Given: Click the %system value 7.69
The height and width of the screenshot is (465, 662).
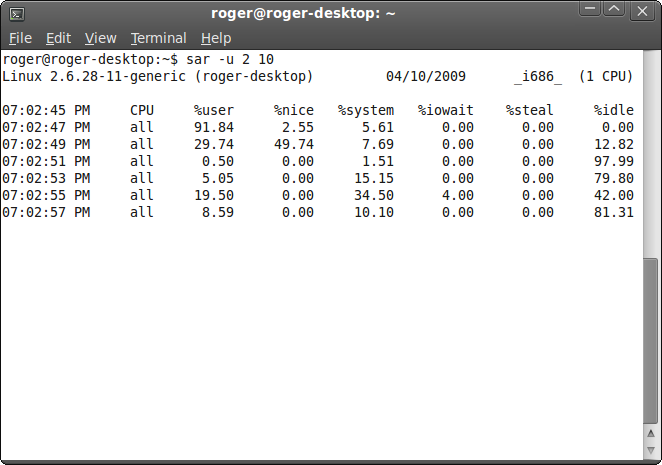Looking at the screenshot, I should coord(378,144).
